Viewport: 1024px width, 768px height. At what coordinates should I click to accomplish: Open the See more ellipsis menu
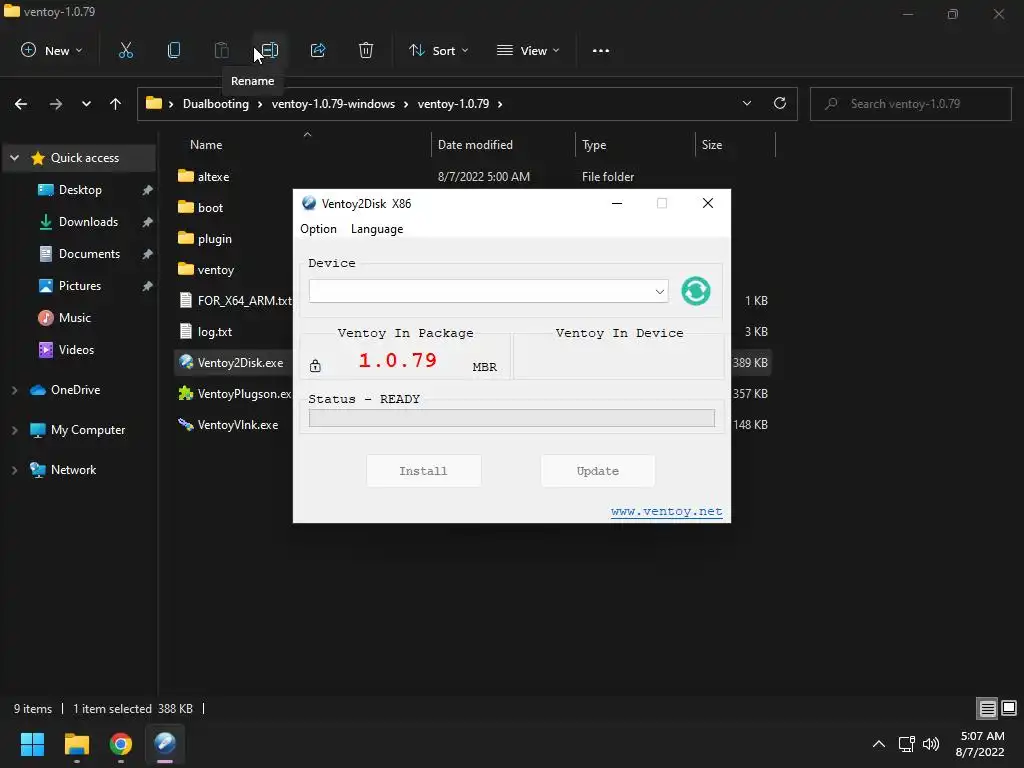[x=601, y=50]
